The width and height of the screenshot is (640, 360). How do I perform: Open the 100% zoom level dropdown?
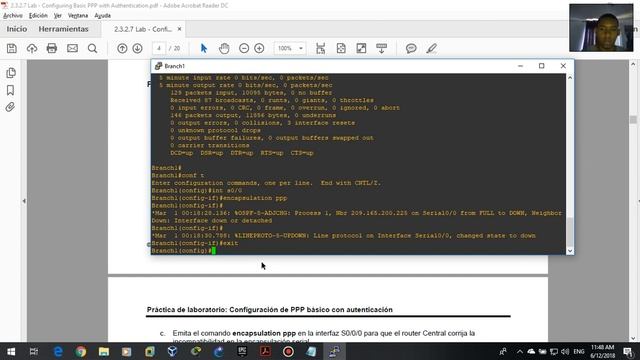290,49
